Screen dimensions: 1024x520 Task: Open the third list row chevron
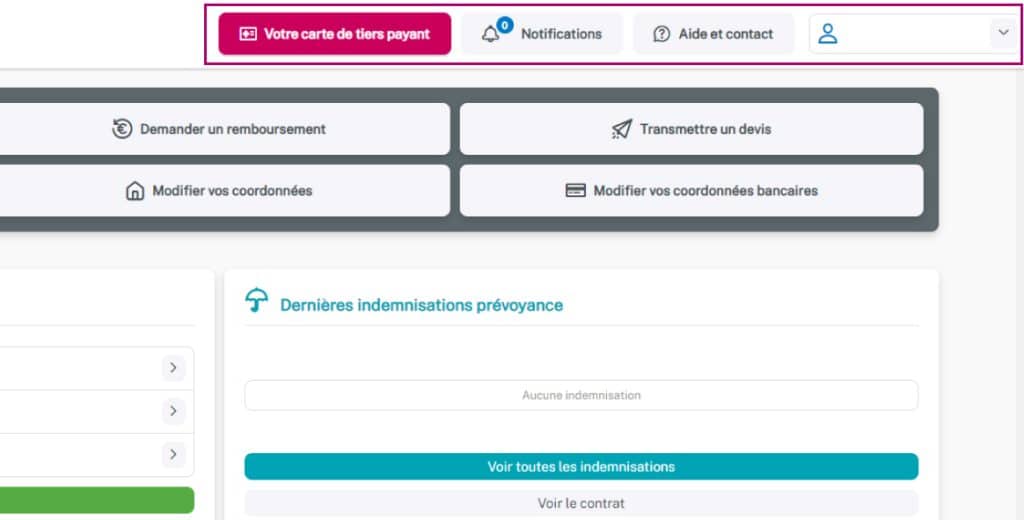click(173, 454)
